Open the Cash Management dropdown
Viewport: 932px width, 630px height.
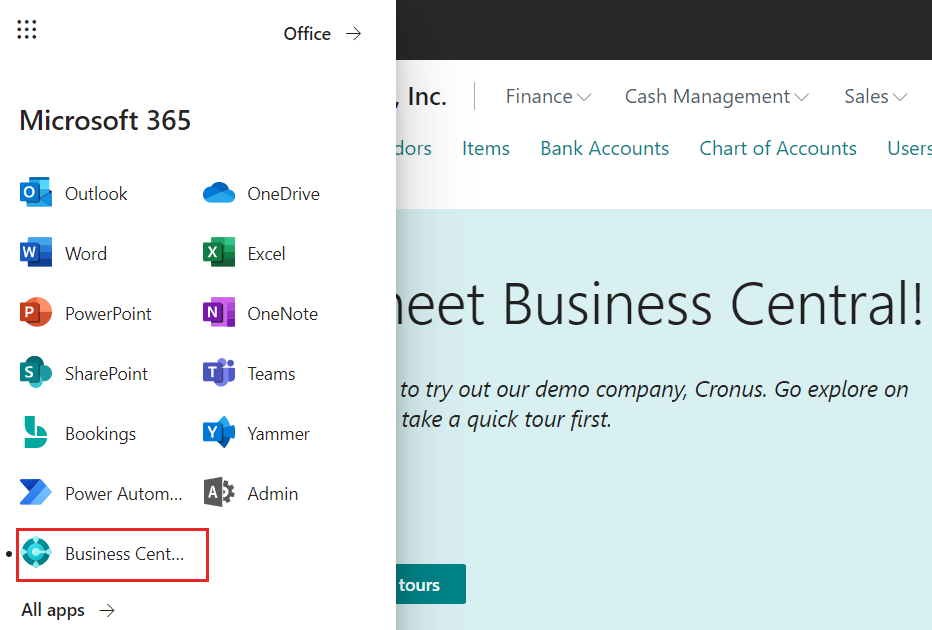(716, 96)
